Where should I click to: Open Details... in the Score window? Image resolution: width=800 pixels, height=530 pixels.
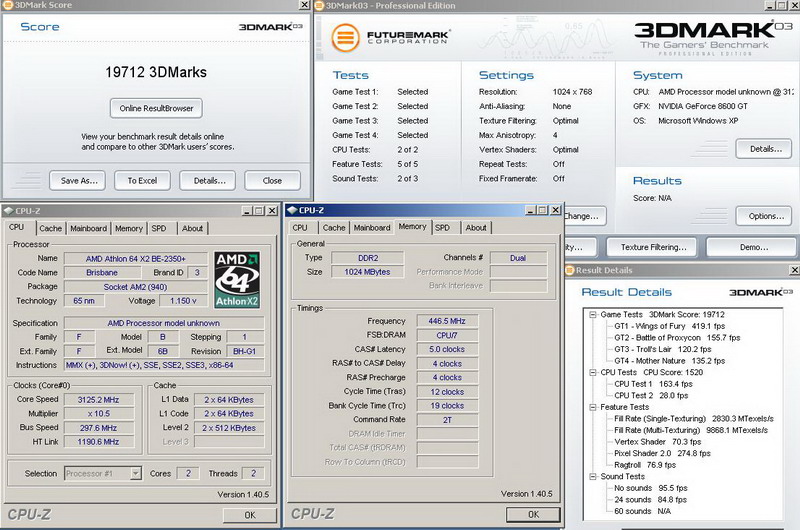tap(208, 181)
